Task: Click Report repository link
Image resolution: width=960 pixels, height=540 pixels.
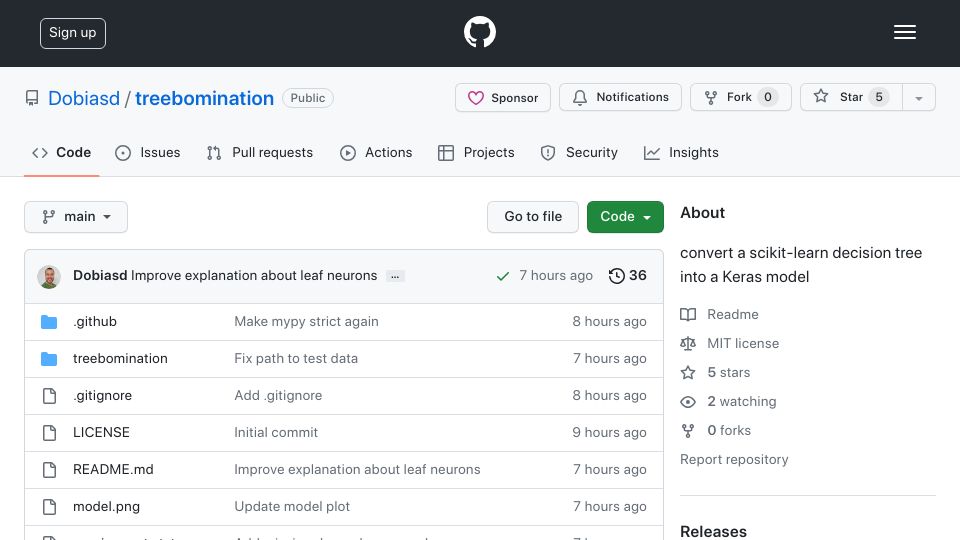Action: click(x=734, y=460)
